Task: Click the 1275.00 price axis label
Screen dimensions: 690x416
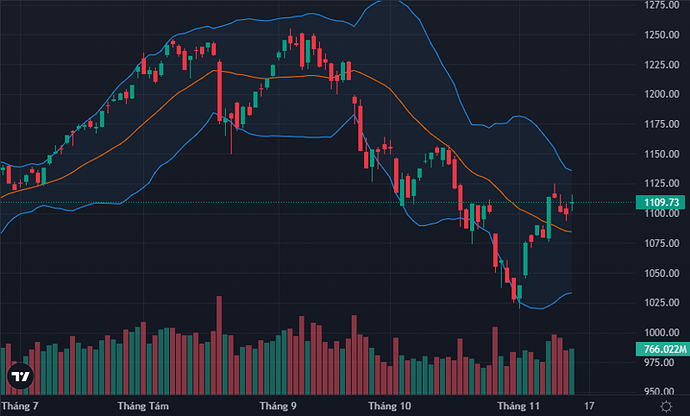Action: [663, 5]
